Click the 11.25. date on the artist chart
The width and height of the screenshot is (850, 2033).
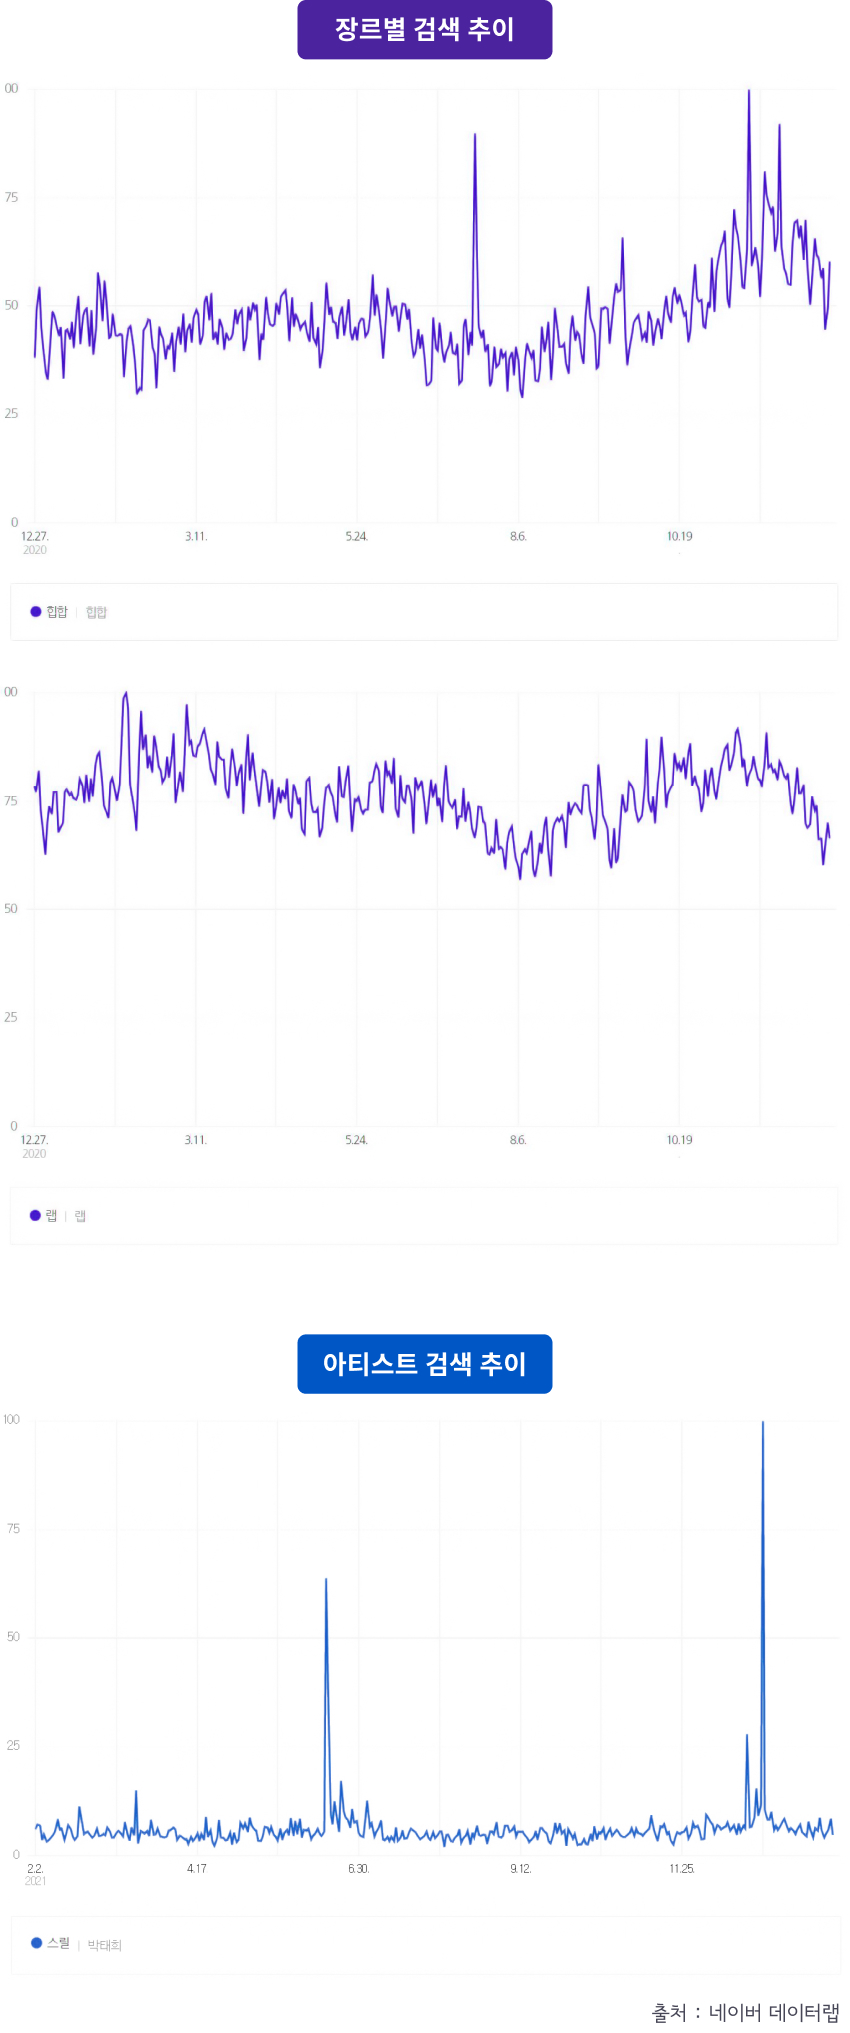[x=681, y=1869]
